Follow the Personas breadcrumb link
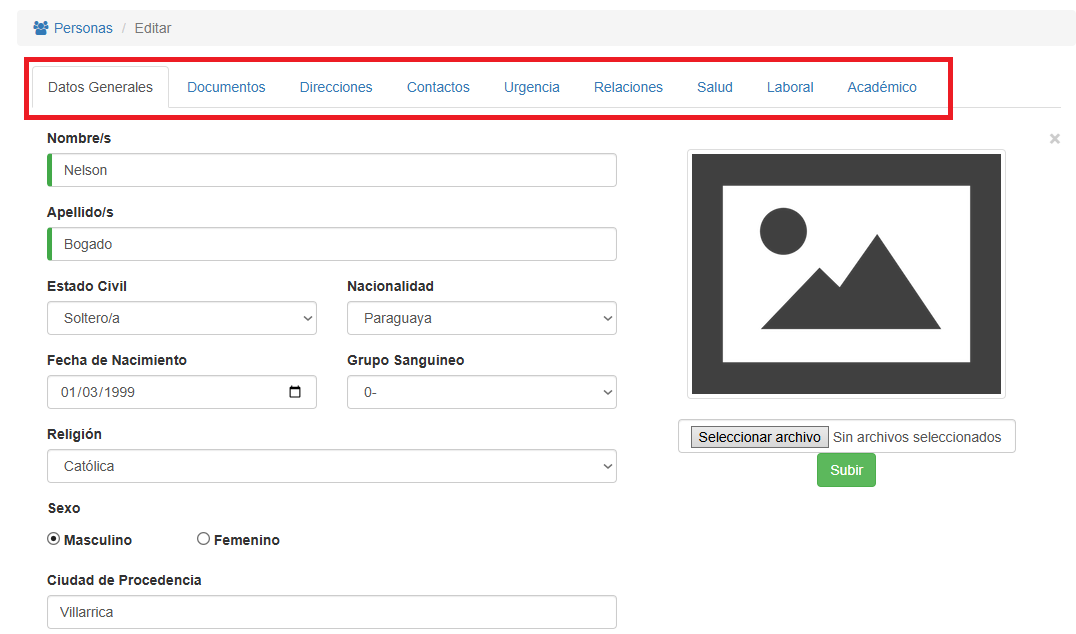This screenshot has width=1076, height=634. click(83, 28)
